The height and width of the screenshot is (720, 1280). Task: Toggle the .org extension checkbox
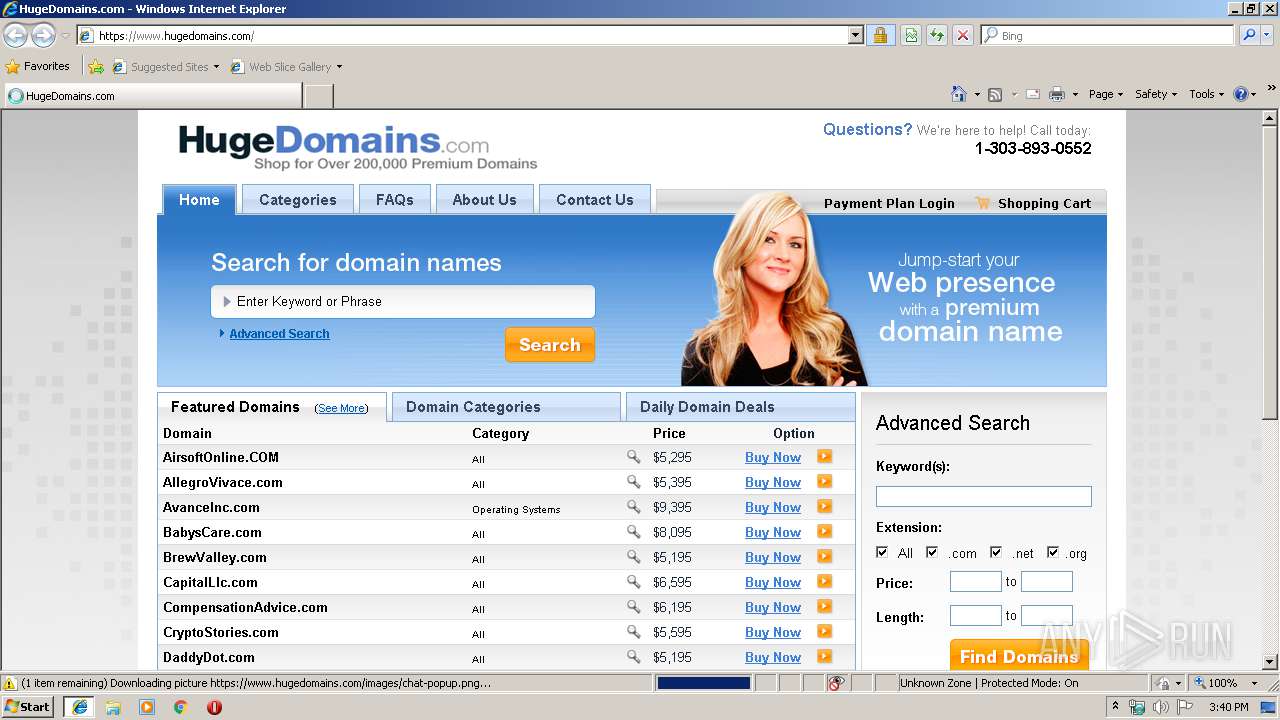[1053, 552]
